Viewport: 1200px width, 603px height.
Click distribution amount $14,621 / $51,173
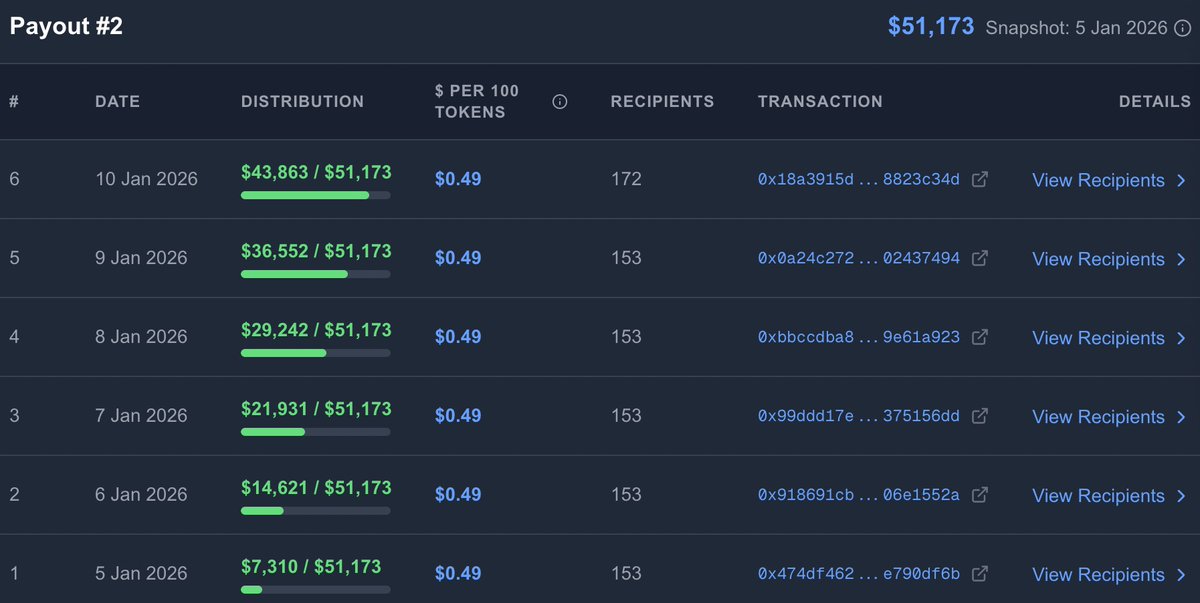[x=316, y=489]
